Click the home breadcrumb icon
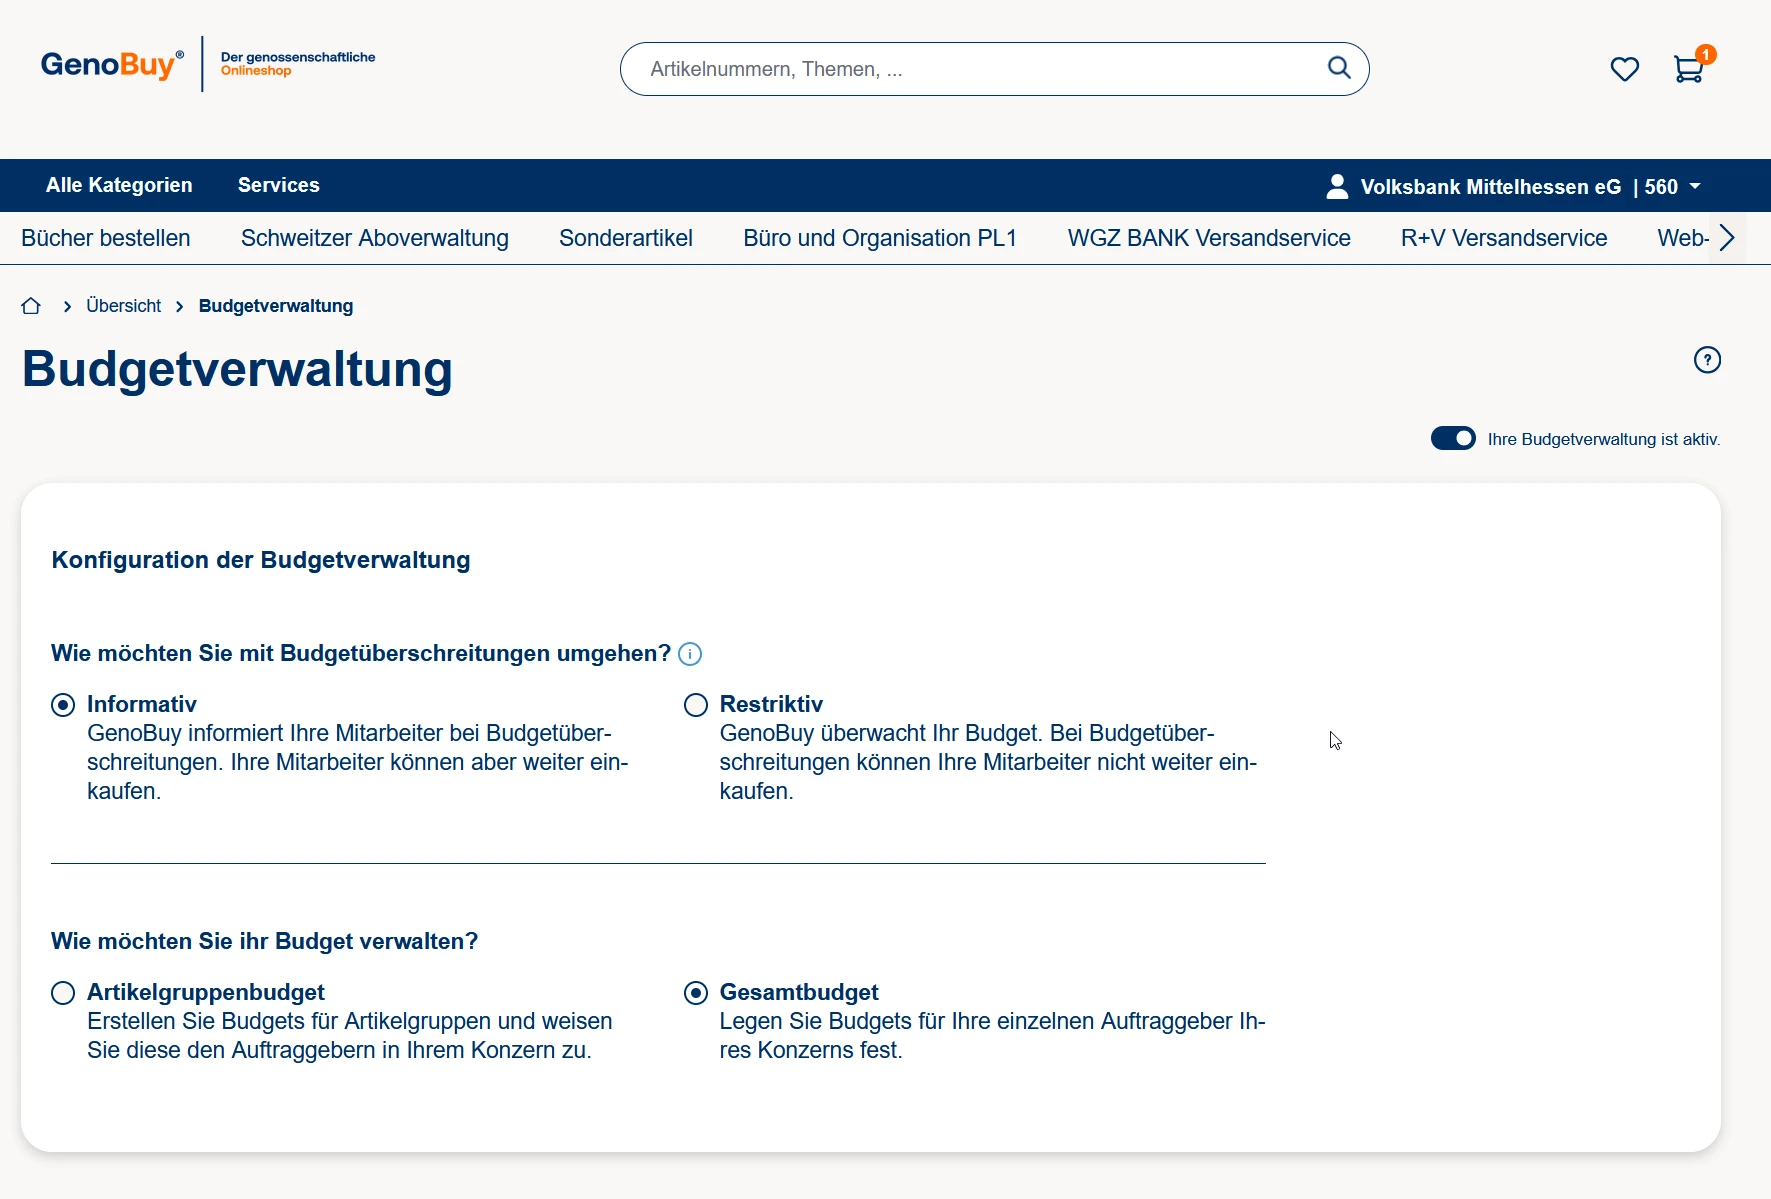 tap(31, 306)
